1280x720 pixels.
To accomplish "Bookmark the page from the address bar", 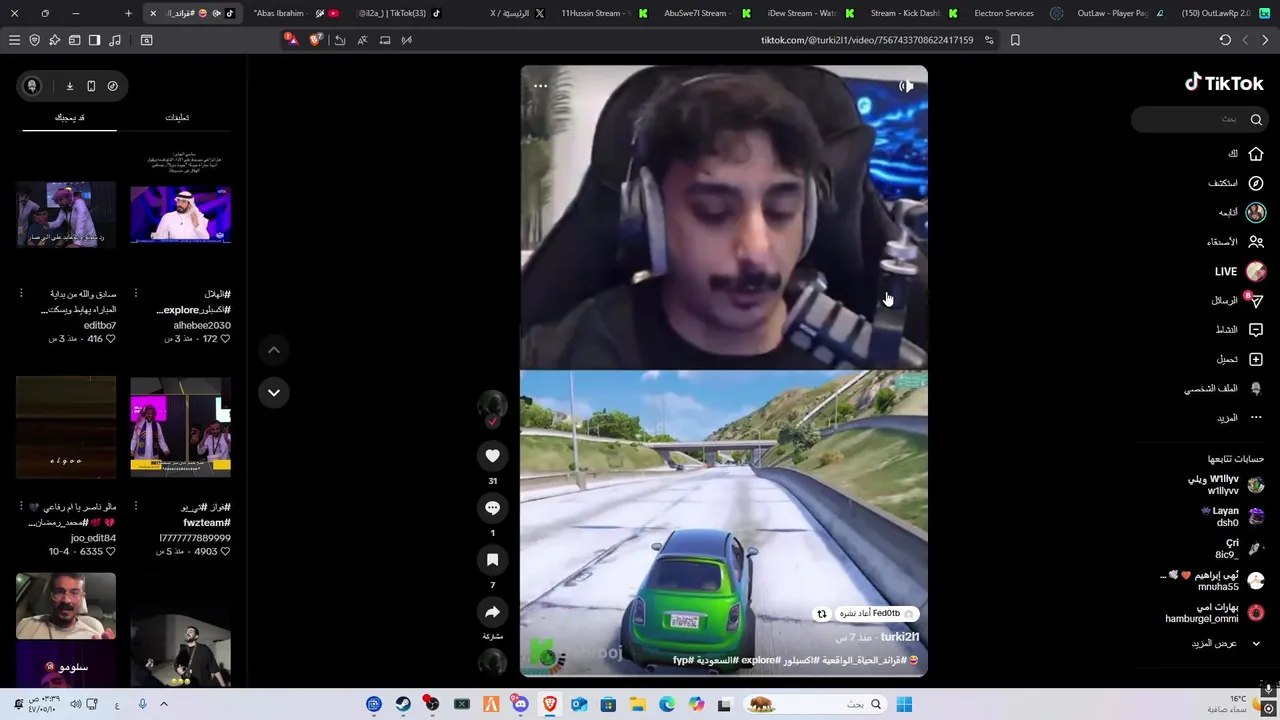I will pos(1015,40).
